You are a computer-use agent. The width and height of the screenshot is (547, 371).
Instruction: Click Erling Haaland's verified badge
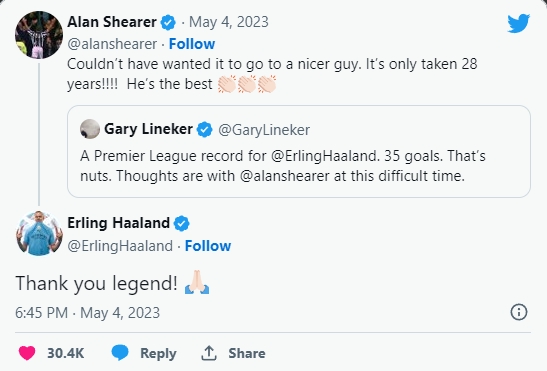181,223
